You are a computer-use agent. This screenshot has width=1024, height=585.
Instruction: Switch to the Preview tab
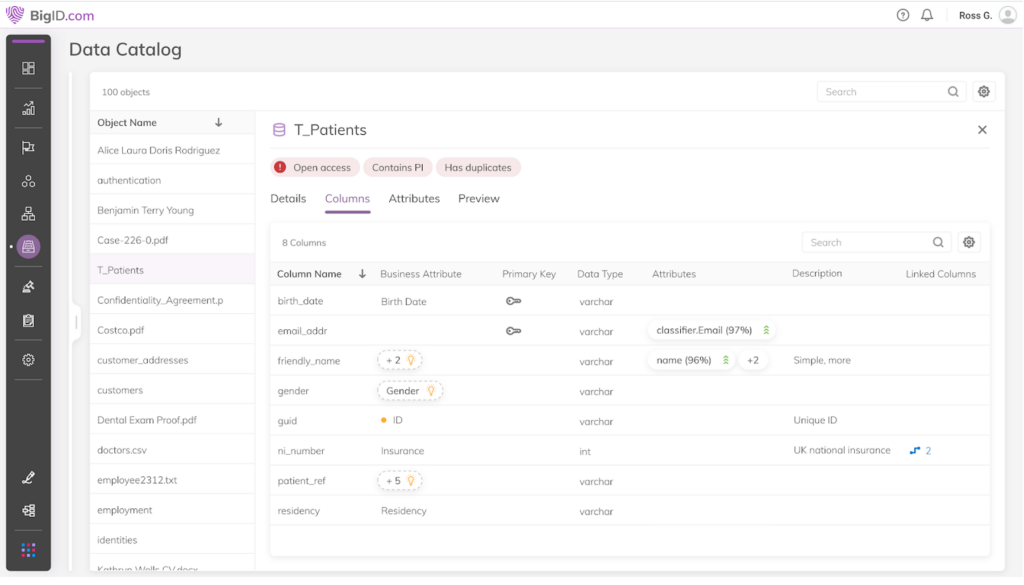478,199
